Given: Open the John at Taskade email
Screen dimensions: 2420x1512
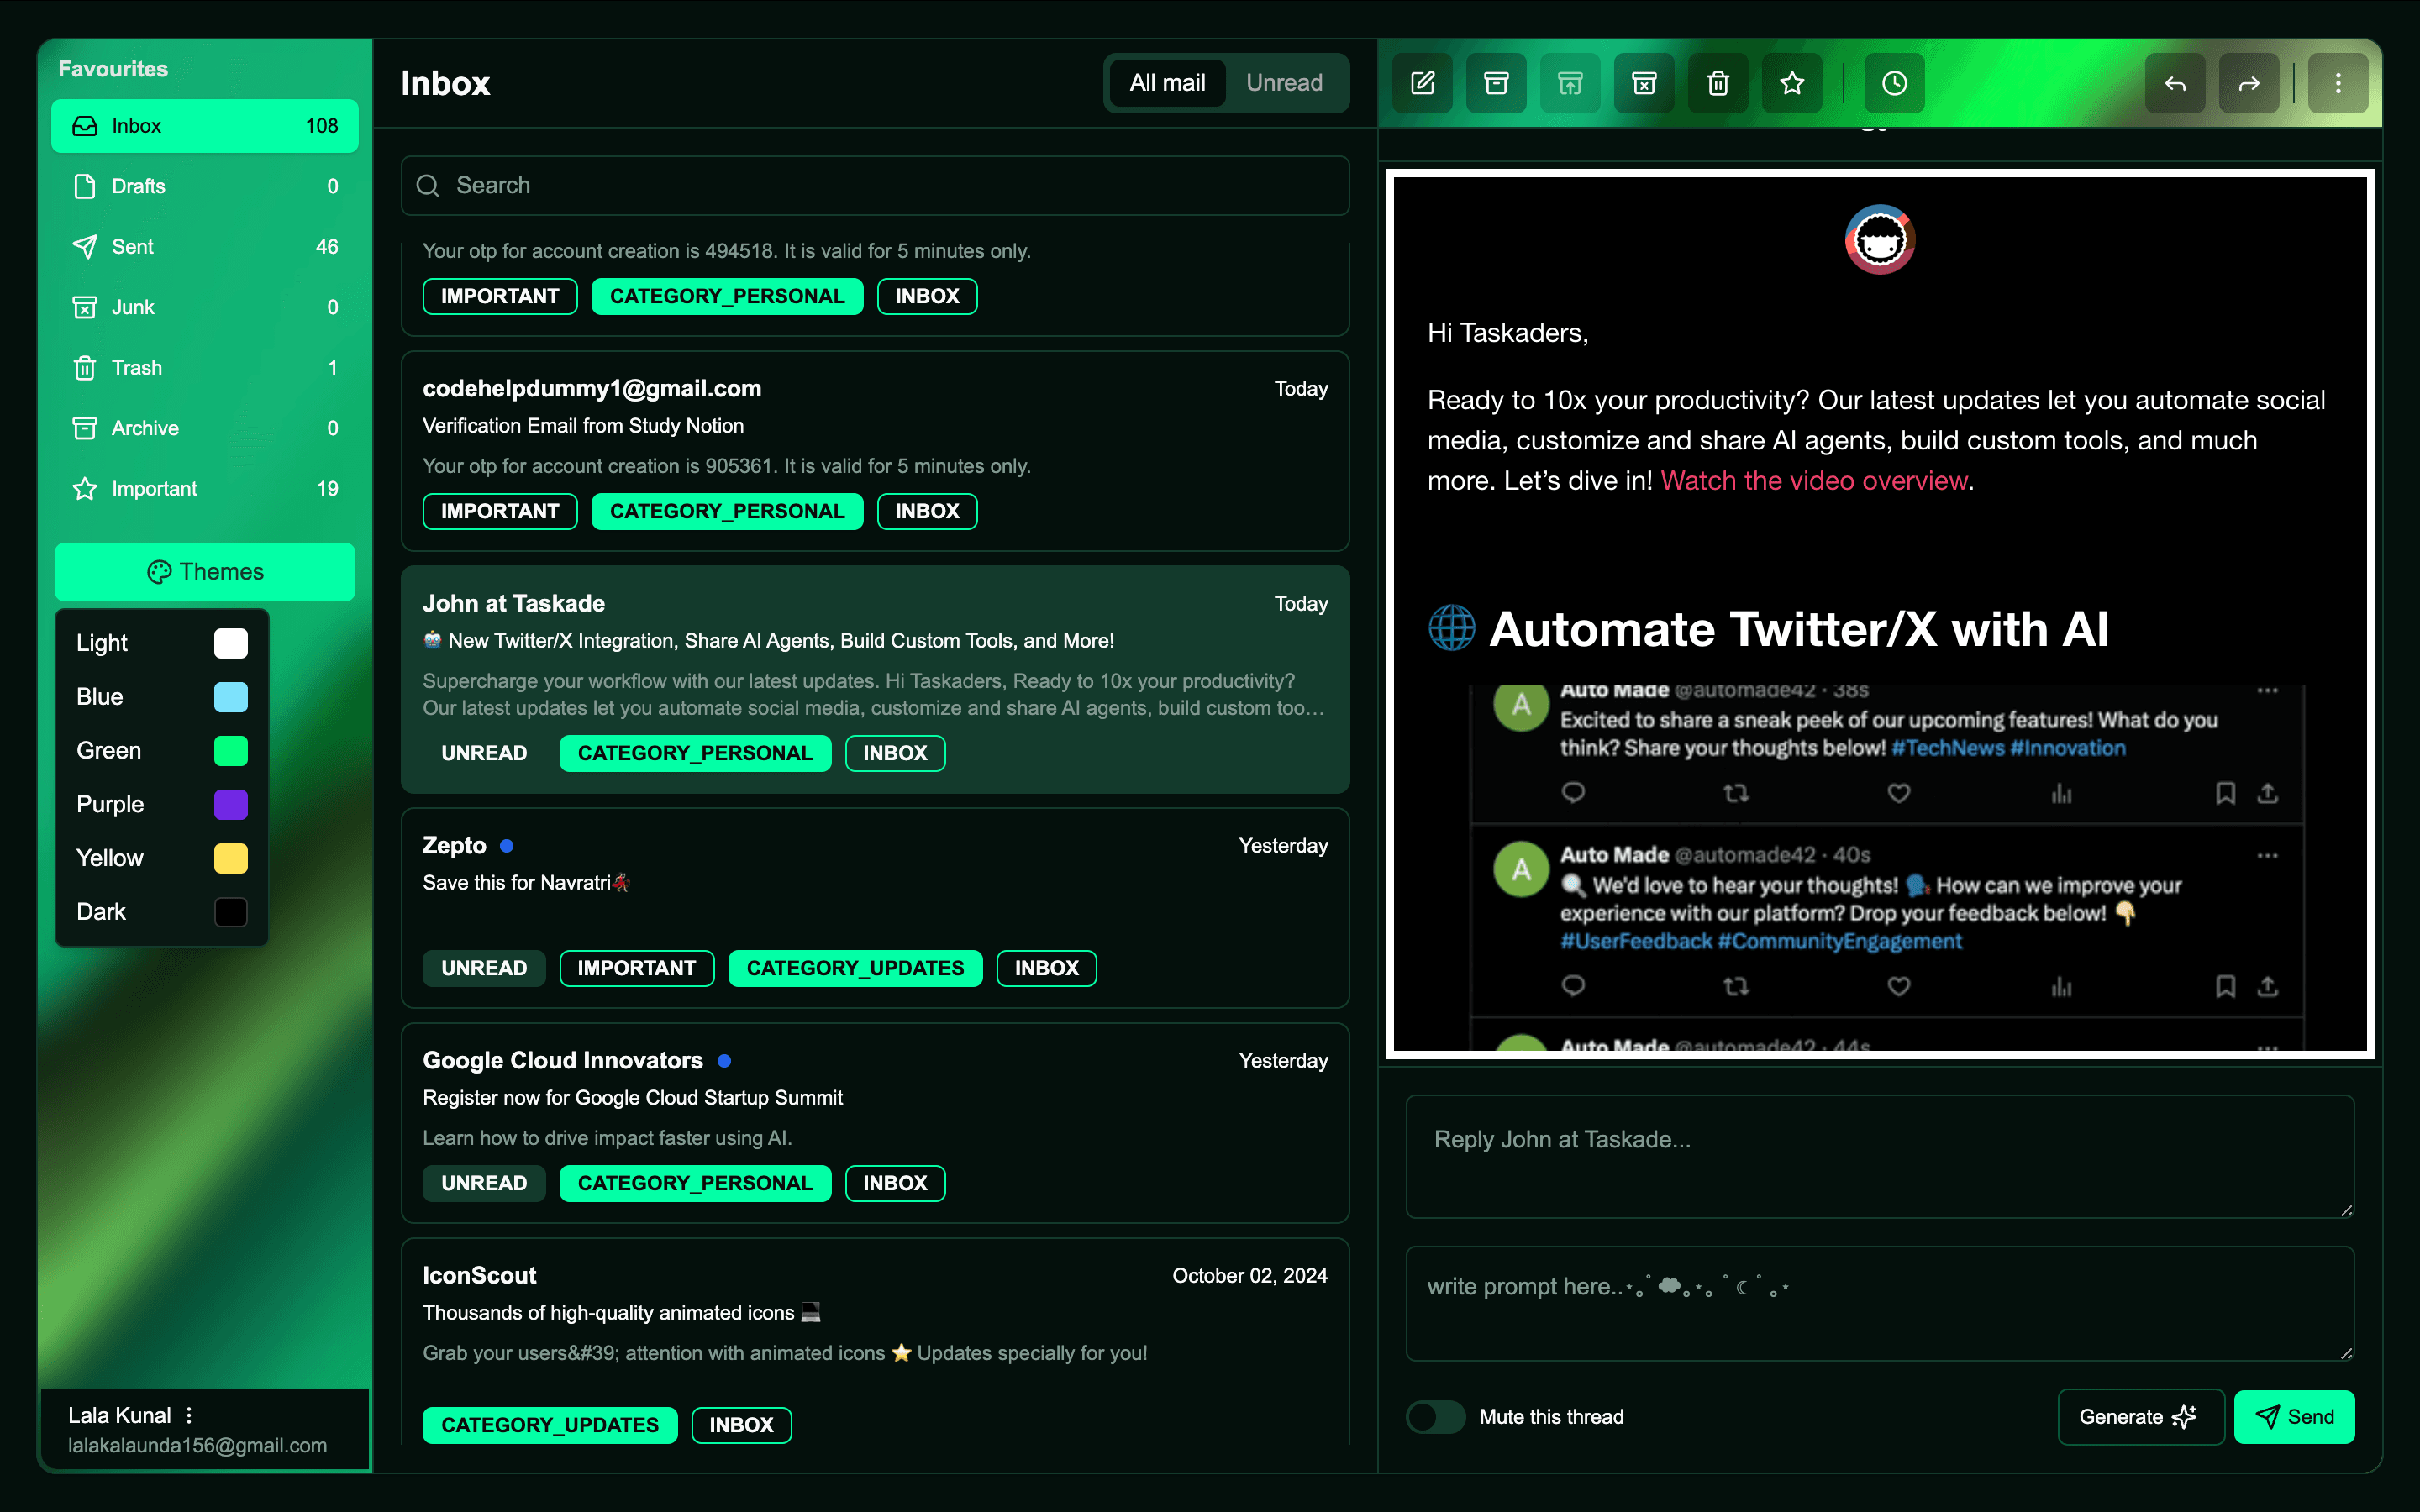Looking at the screenshot, I should click(x=875, y=680).
